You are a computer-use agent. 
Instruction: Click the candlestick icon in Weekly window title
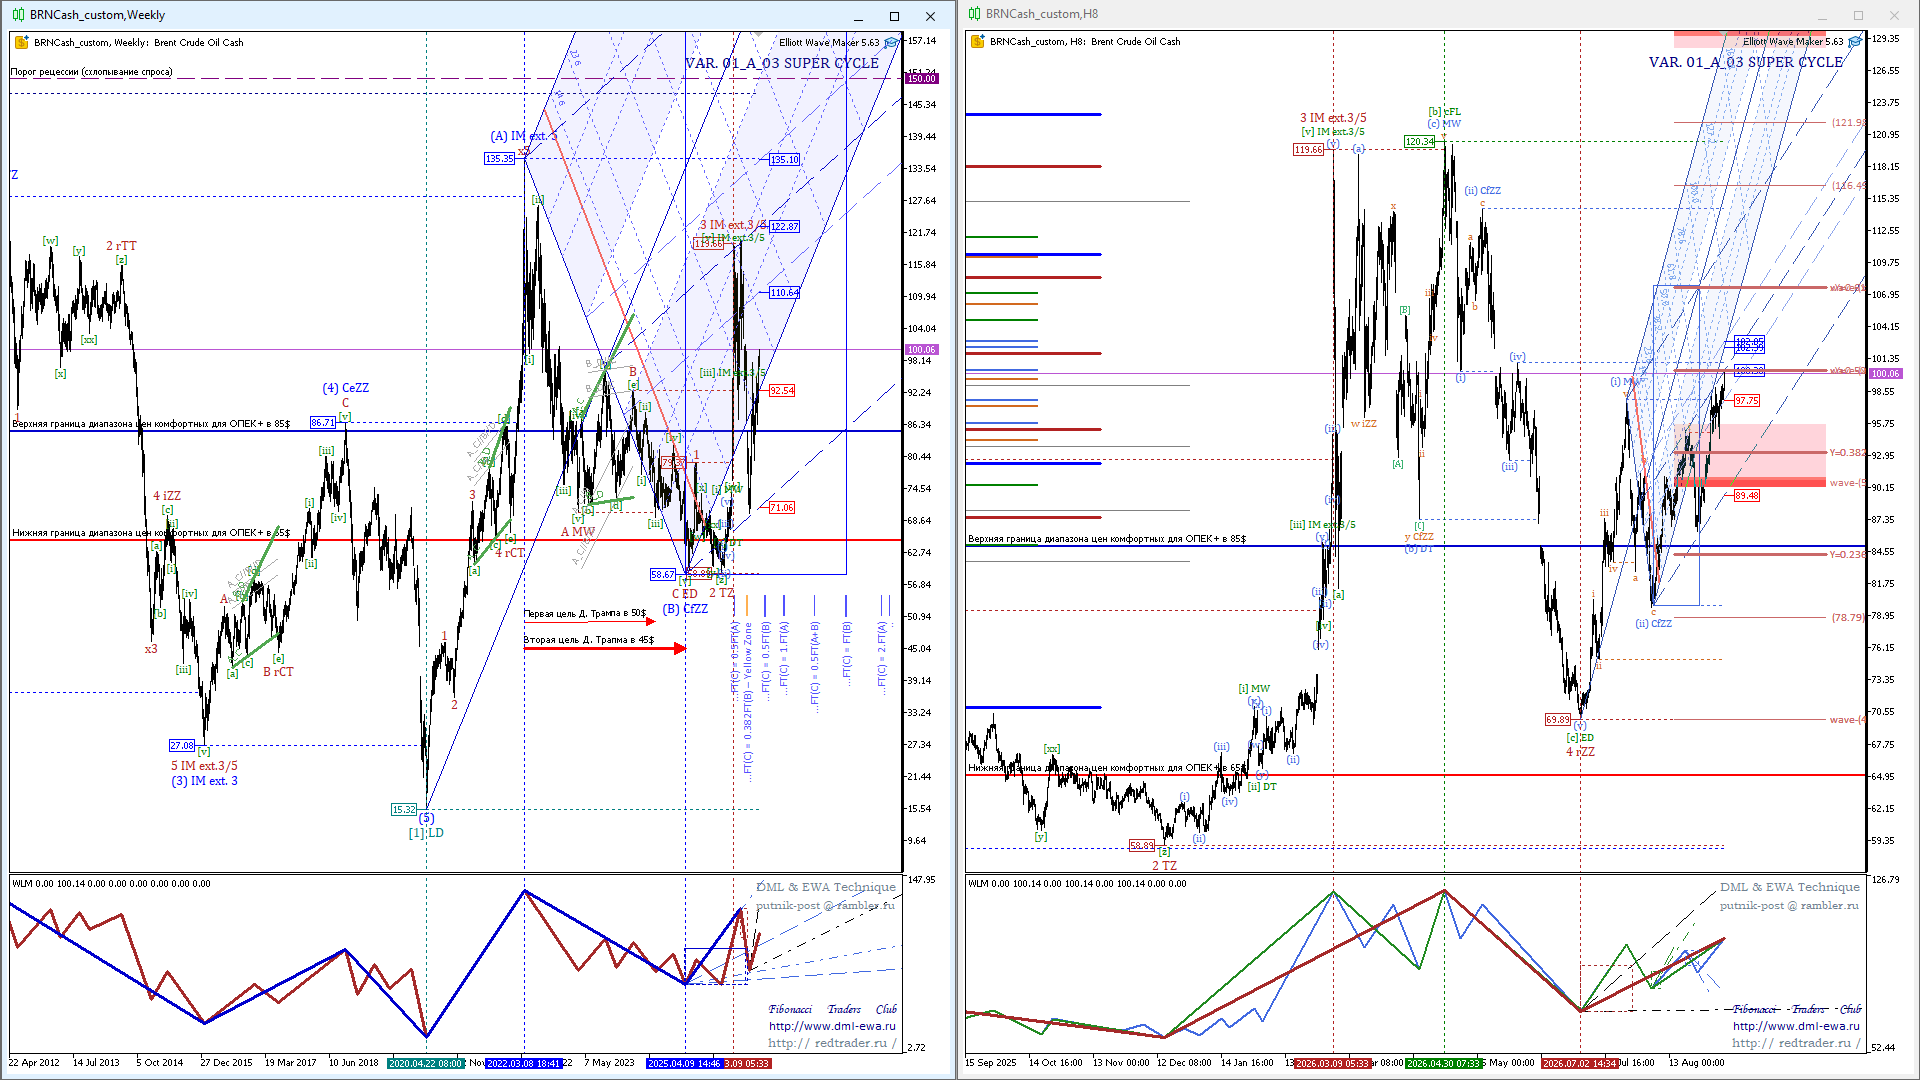coord(19,15)
